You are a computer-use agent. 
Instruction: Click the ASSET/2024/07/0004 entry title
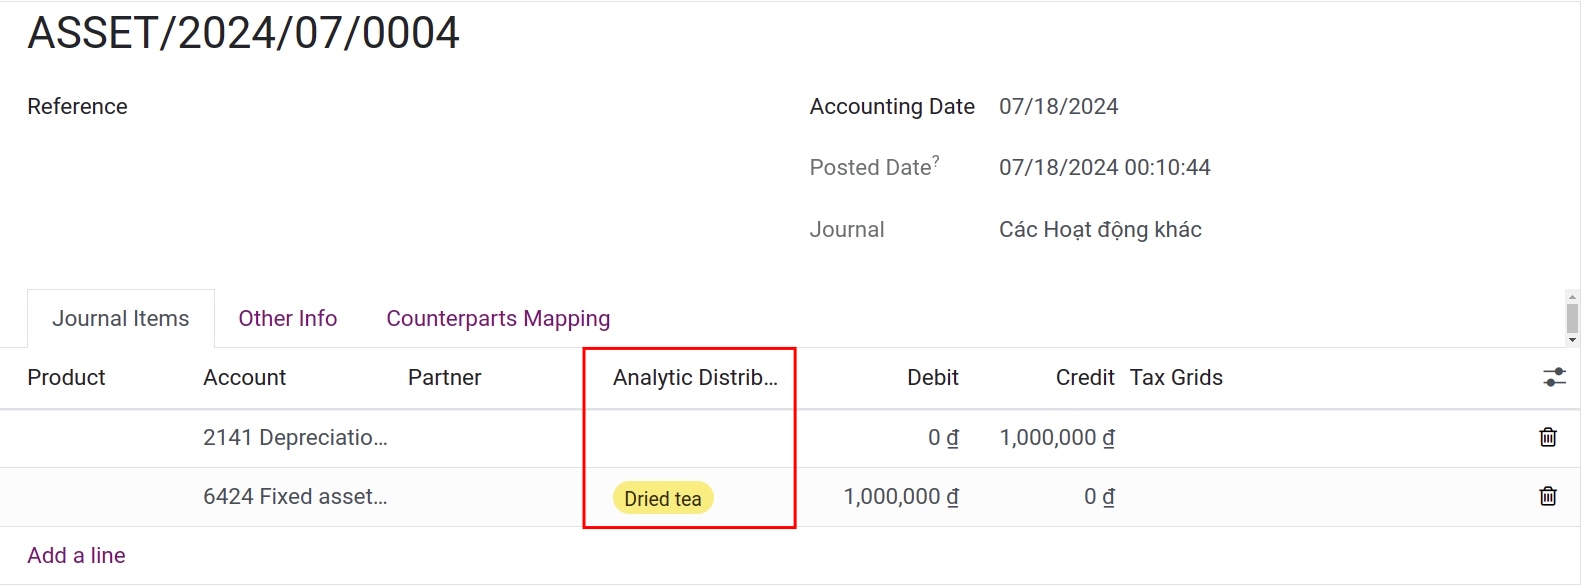click(x=243, y=32)
